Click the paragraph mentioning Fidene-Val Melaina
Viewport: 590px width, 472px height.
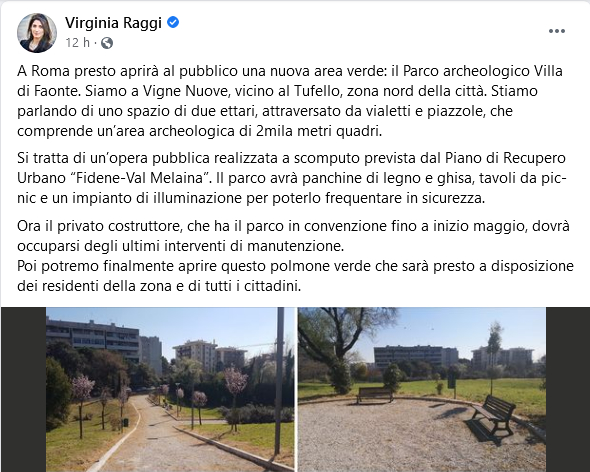click(292, 178)
